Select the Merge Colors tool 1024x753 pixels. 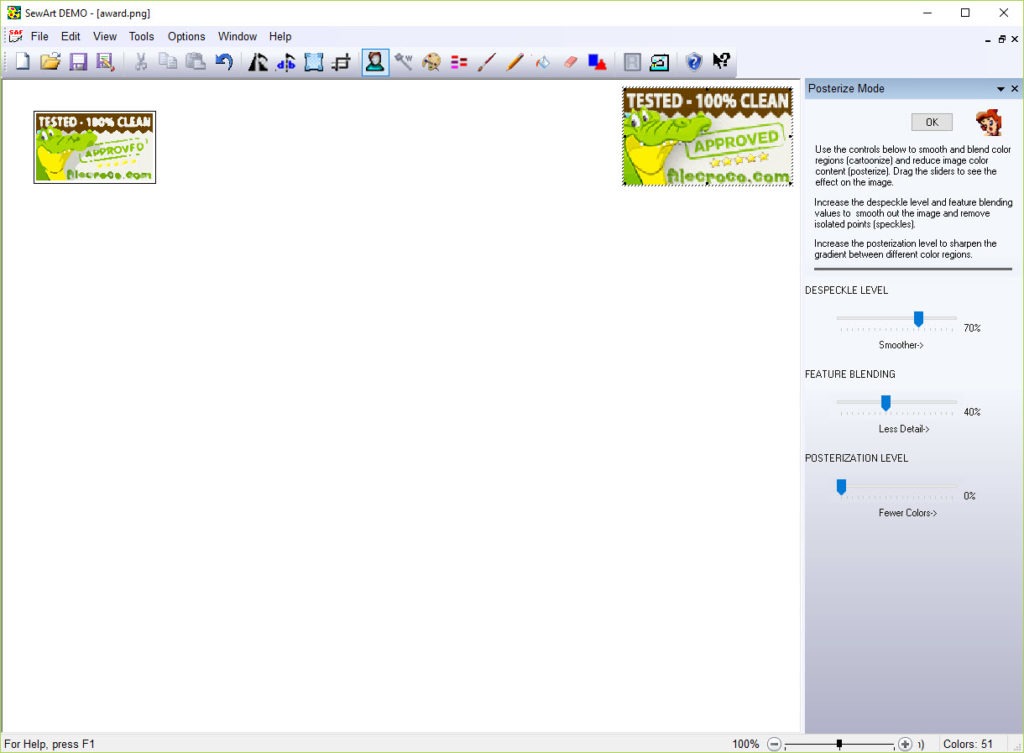pos(459,62)
